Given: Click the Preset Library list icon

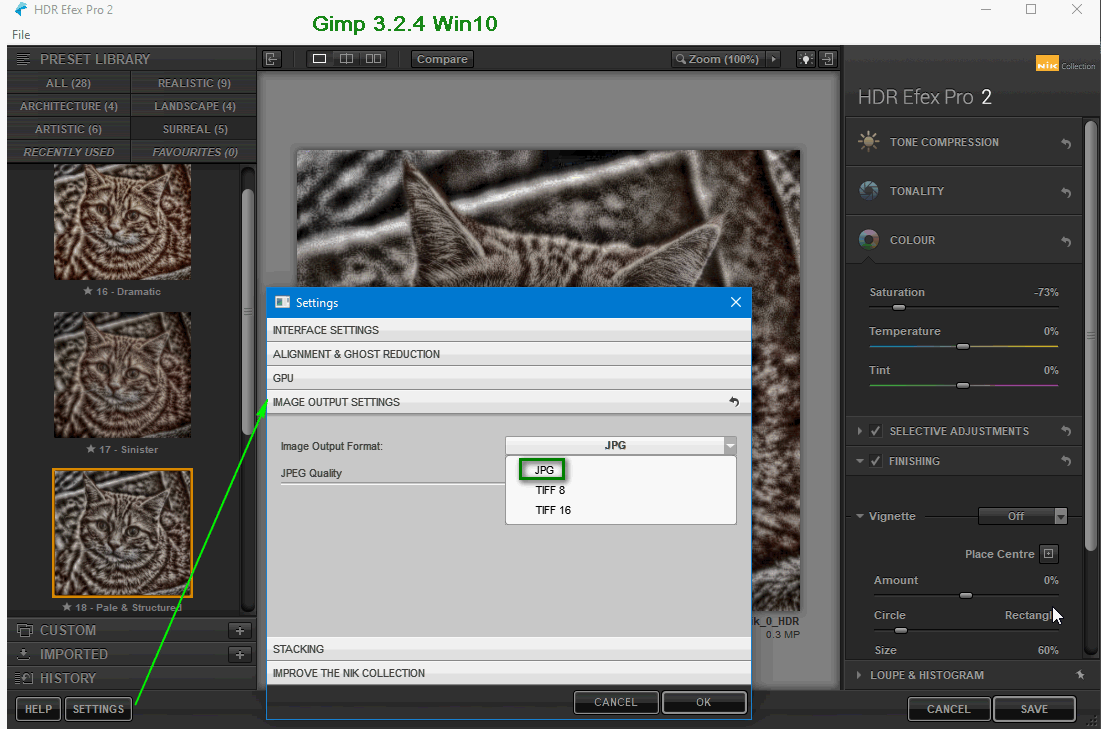Looking at the screenshot, I should click(x=23, y=59).
